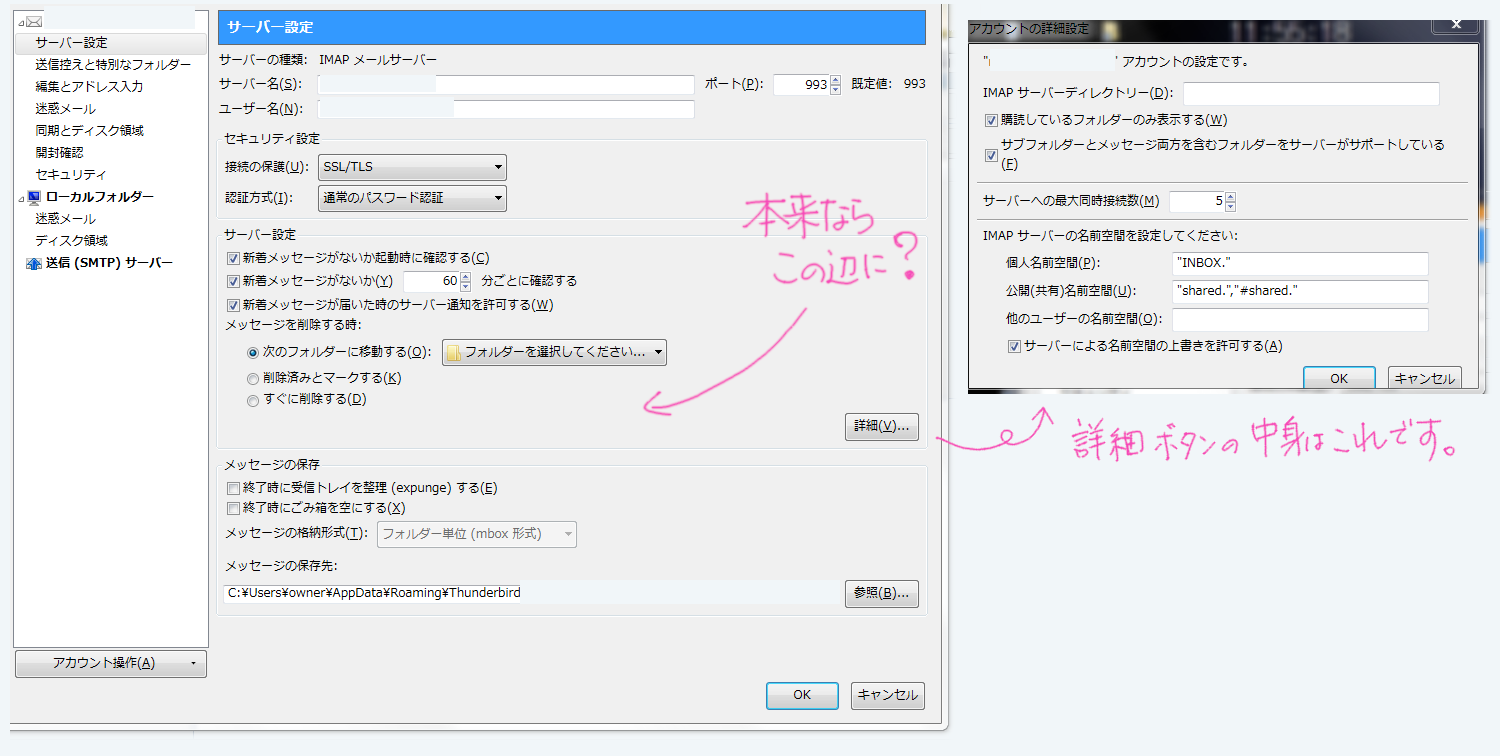This screenshot has width=1500, height=756.
Task: Open the アカウント操作 menu button
Action: click(x=111, y=663)
